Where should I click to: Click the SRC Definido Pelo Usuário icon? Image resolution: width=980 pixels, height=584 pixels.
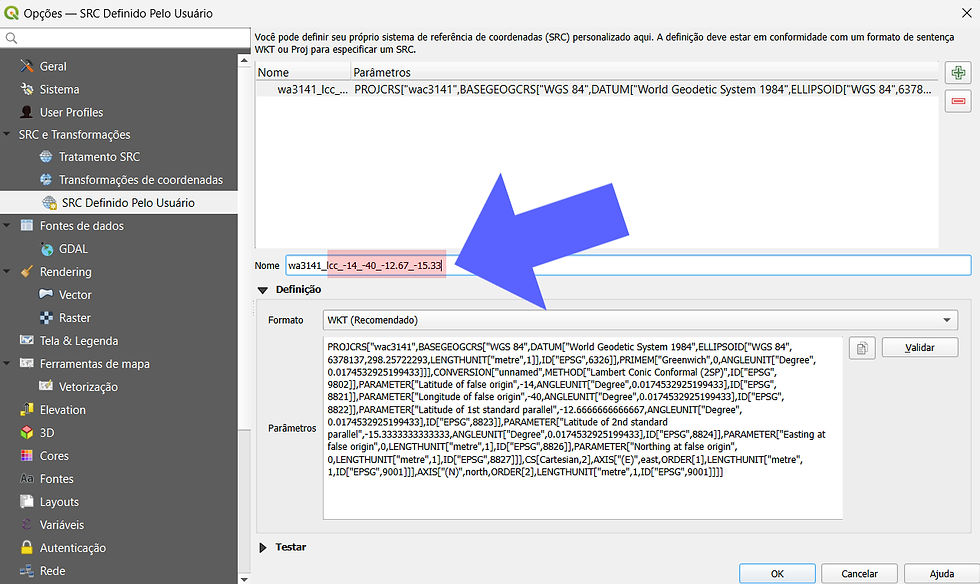49,203
